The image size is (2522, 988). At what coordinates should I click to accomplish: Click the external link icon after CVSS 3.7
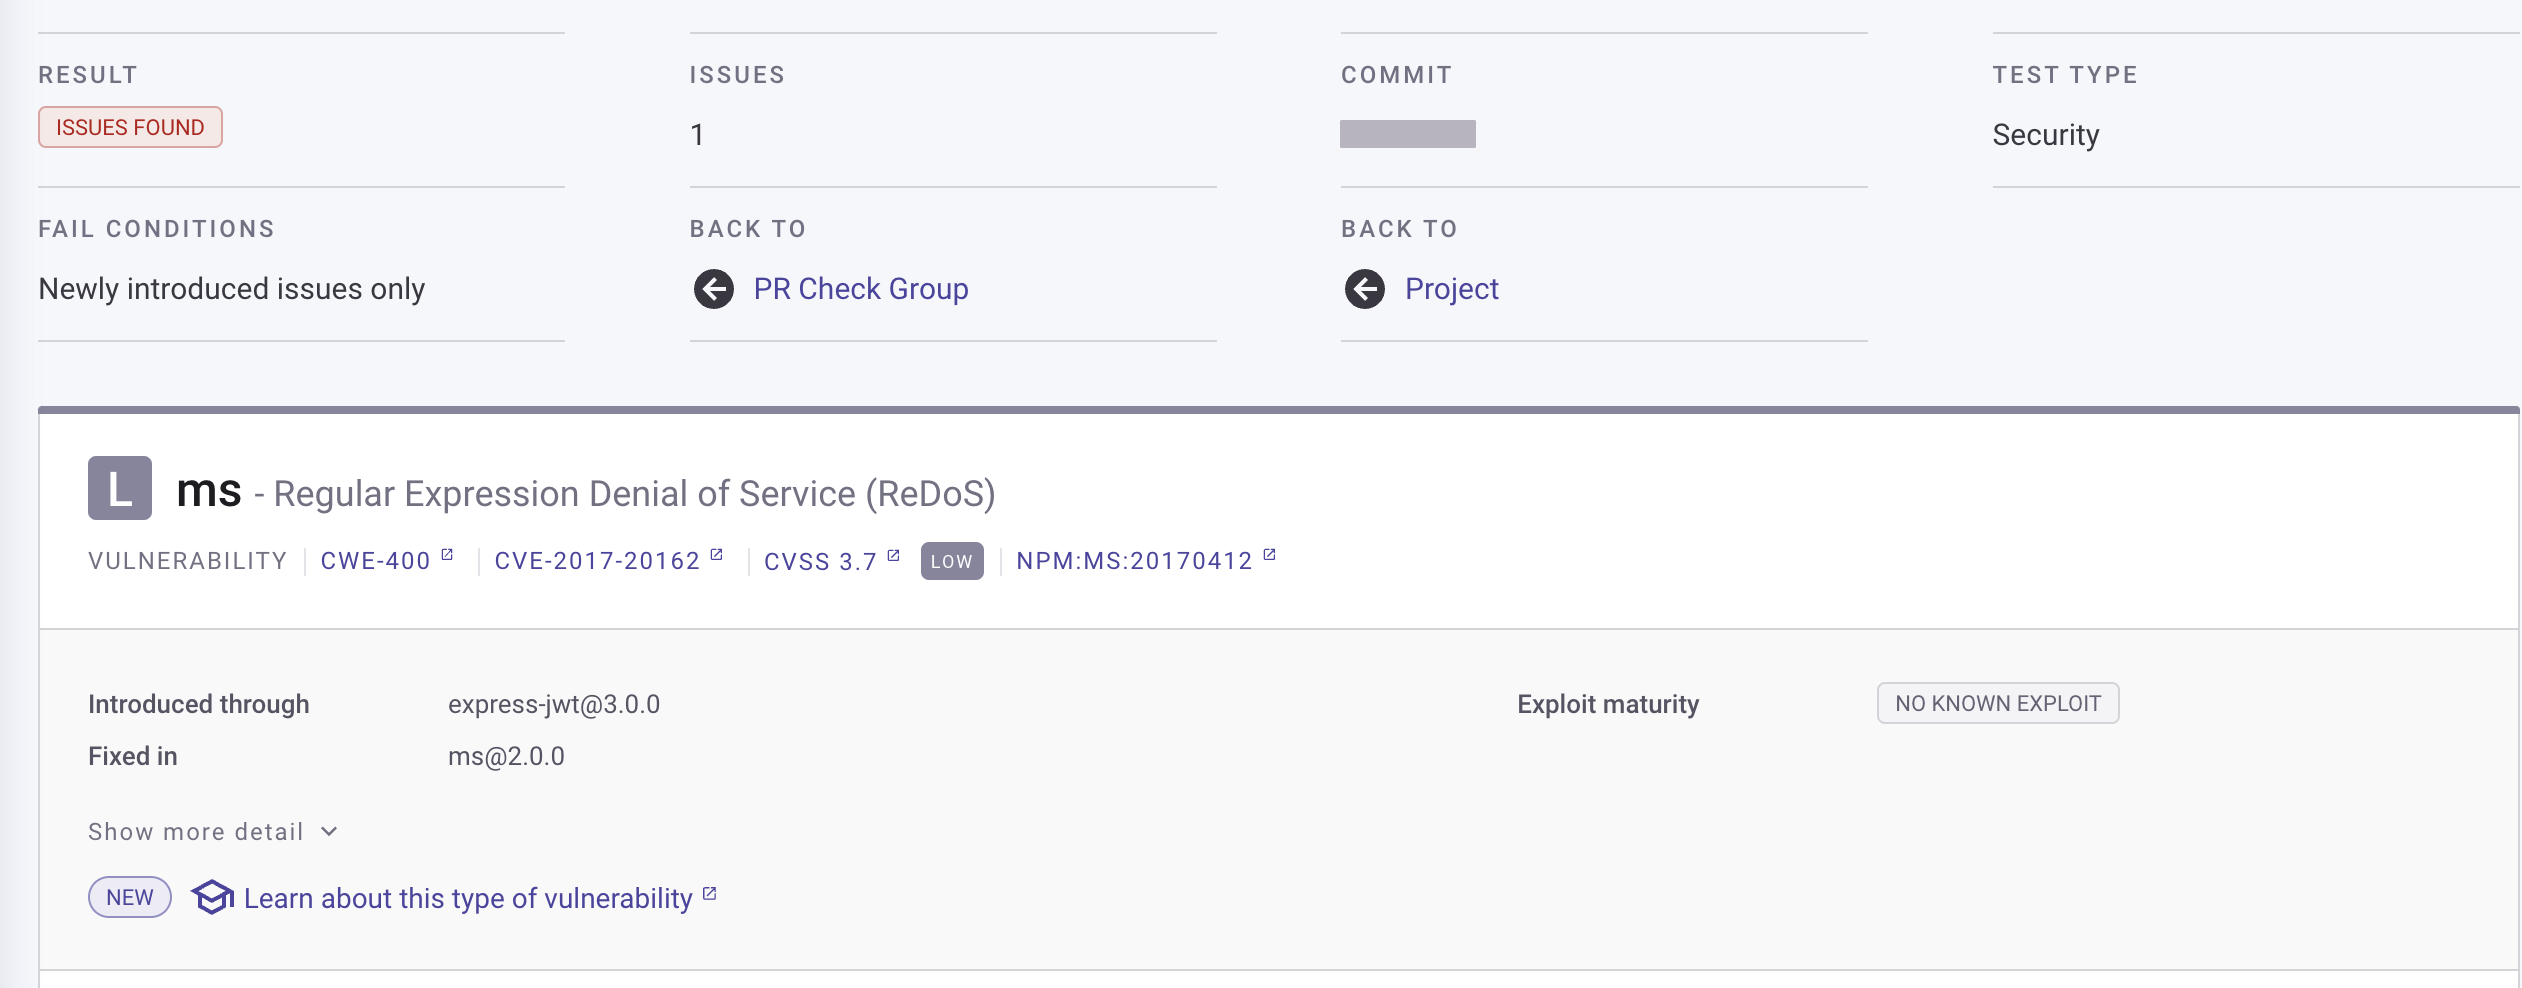point(894,555)
